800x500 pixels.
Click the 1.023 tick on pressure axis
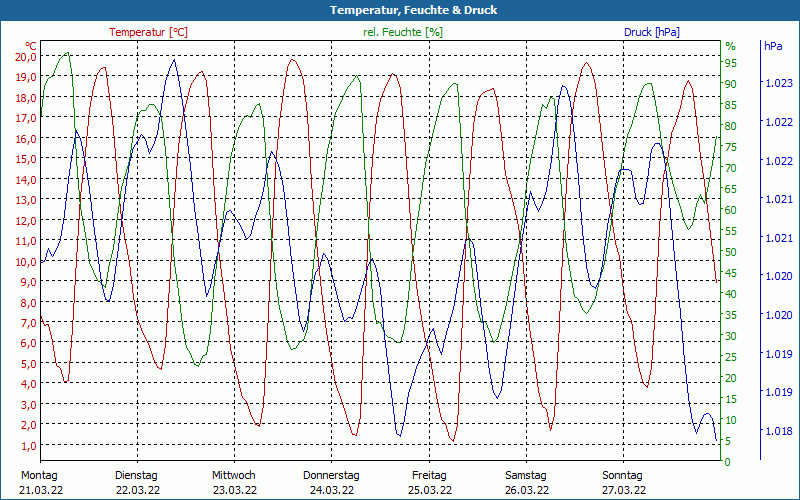click(777, 84)
